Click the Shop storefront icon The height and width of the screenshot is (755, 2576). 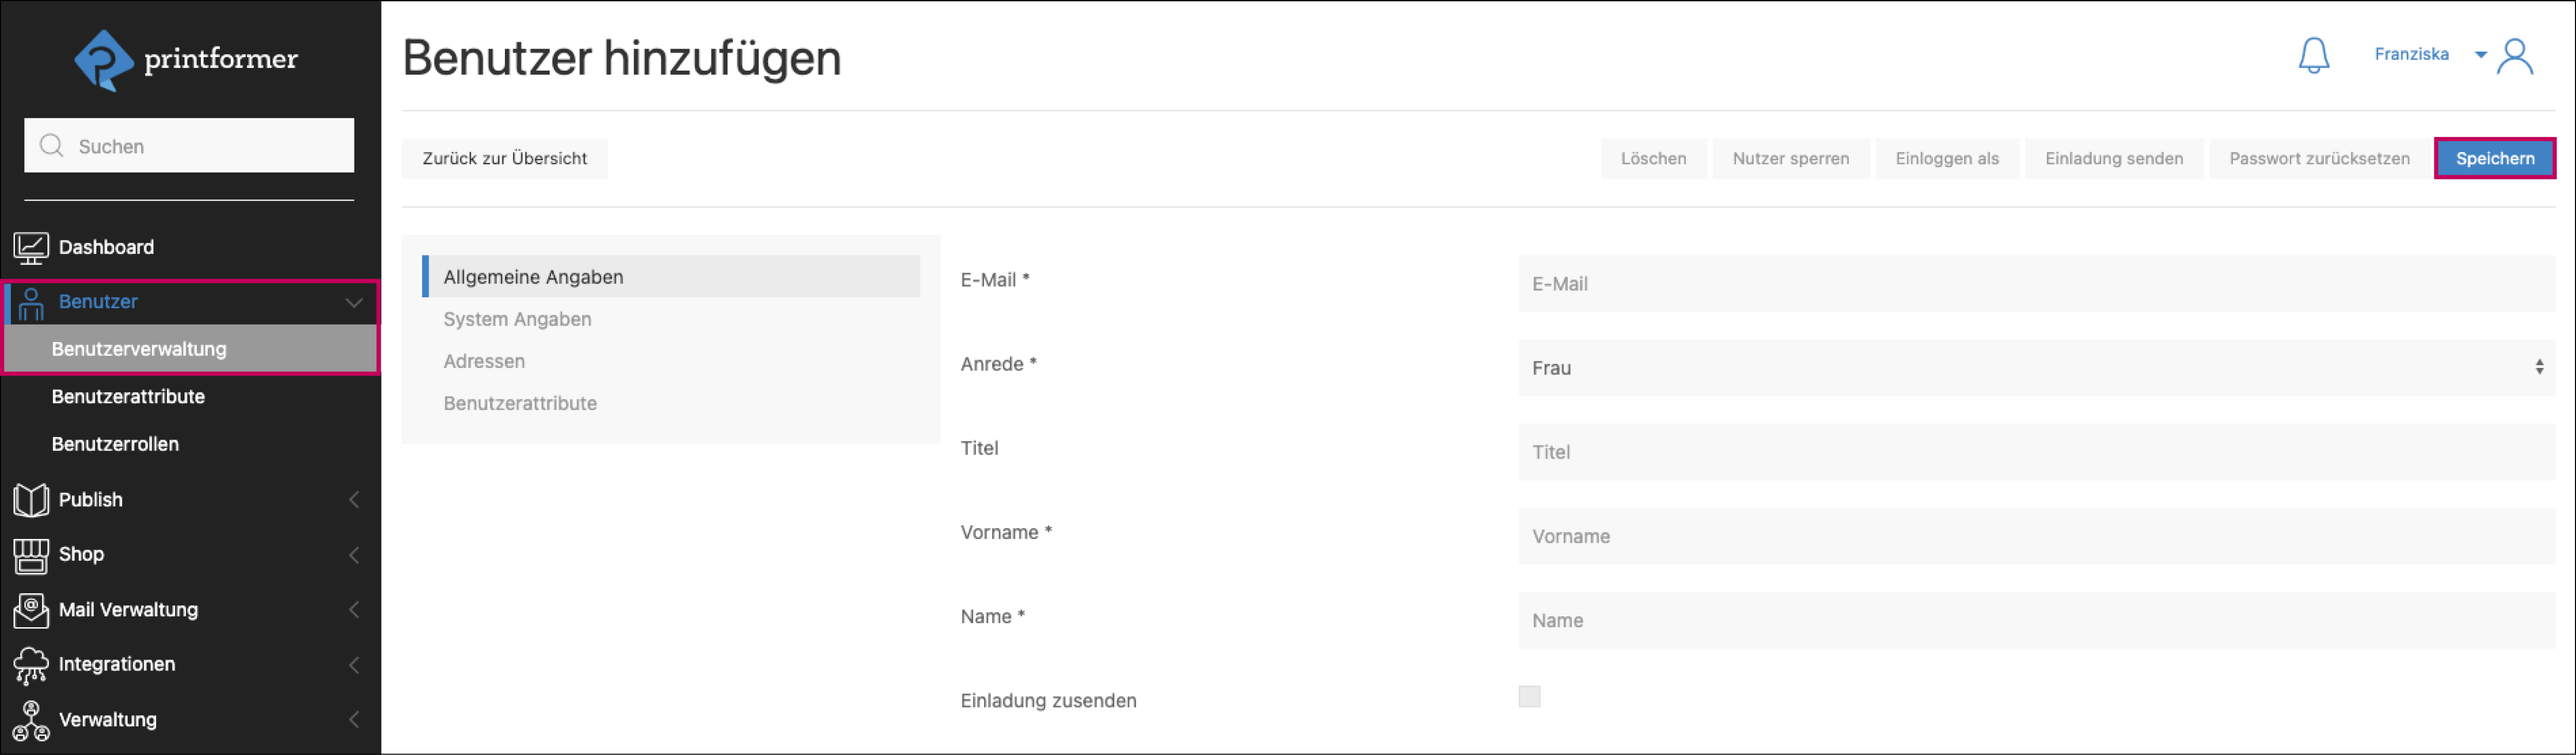point(31,555)
